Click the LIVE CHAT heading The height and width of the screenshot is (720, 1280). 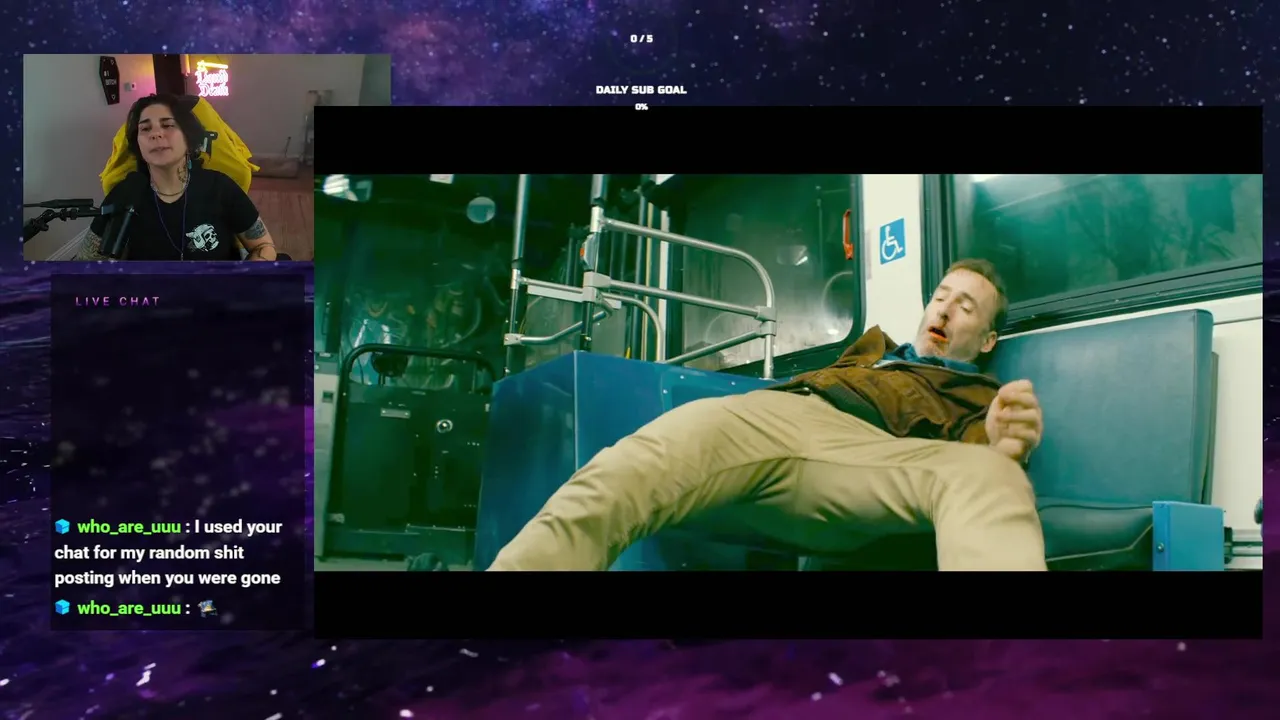(x=118, y=301)
